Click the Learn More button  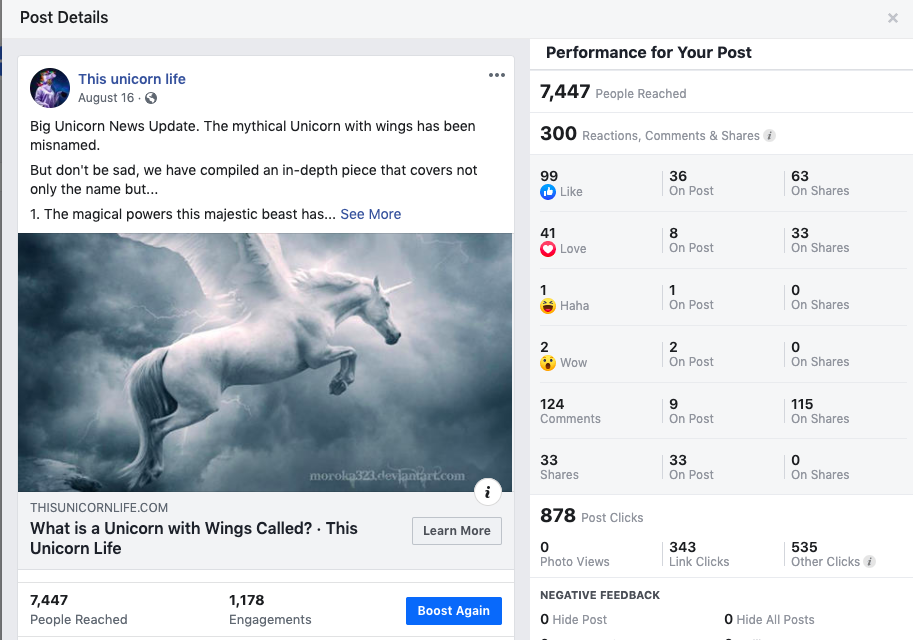click(456, 531)
